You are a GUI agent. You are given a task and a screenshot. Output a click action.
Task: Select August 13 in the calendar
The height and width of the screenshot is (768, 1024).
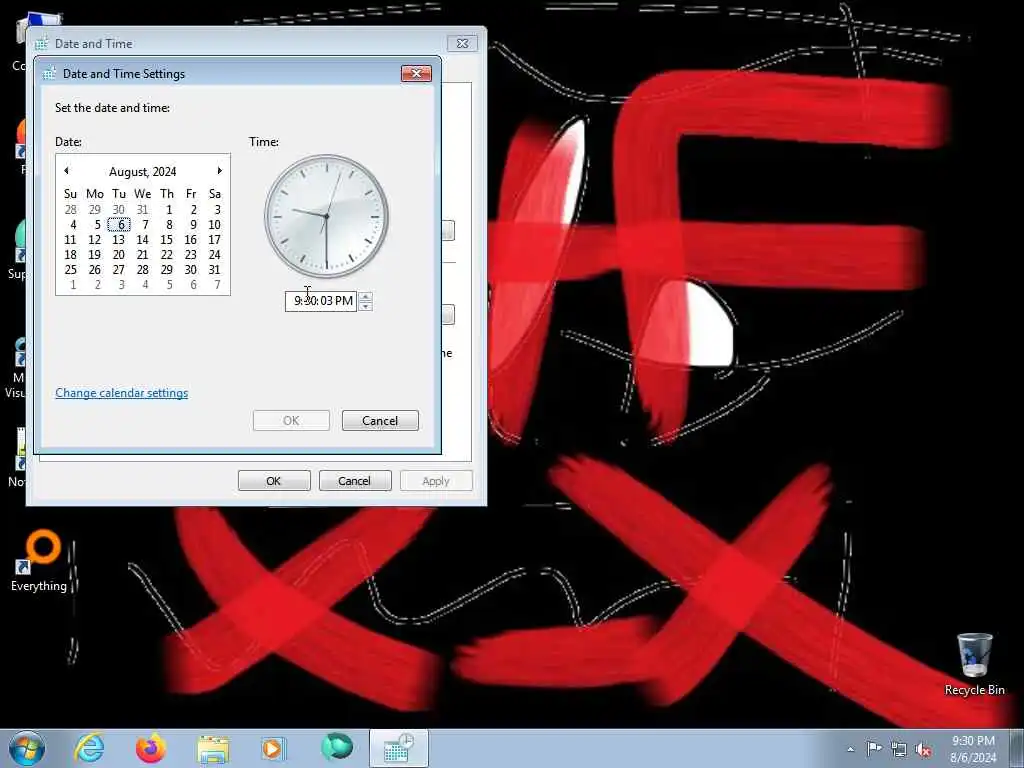[x=118, y=240]
